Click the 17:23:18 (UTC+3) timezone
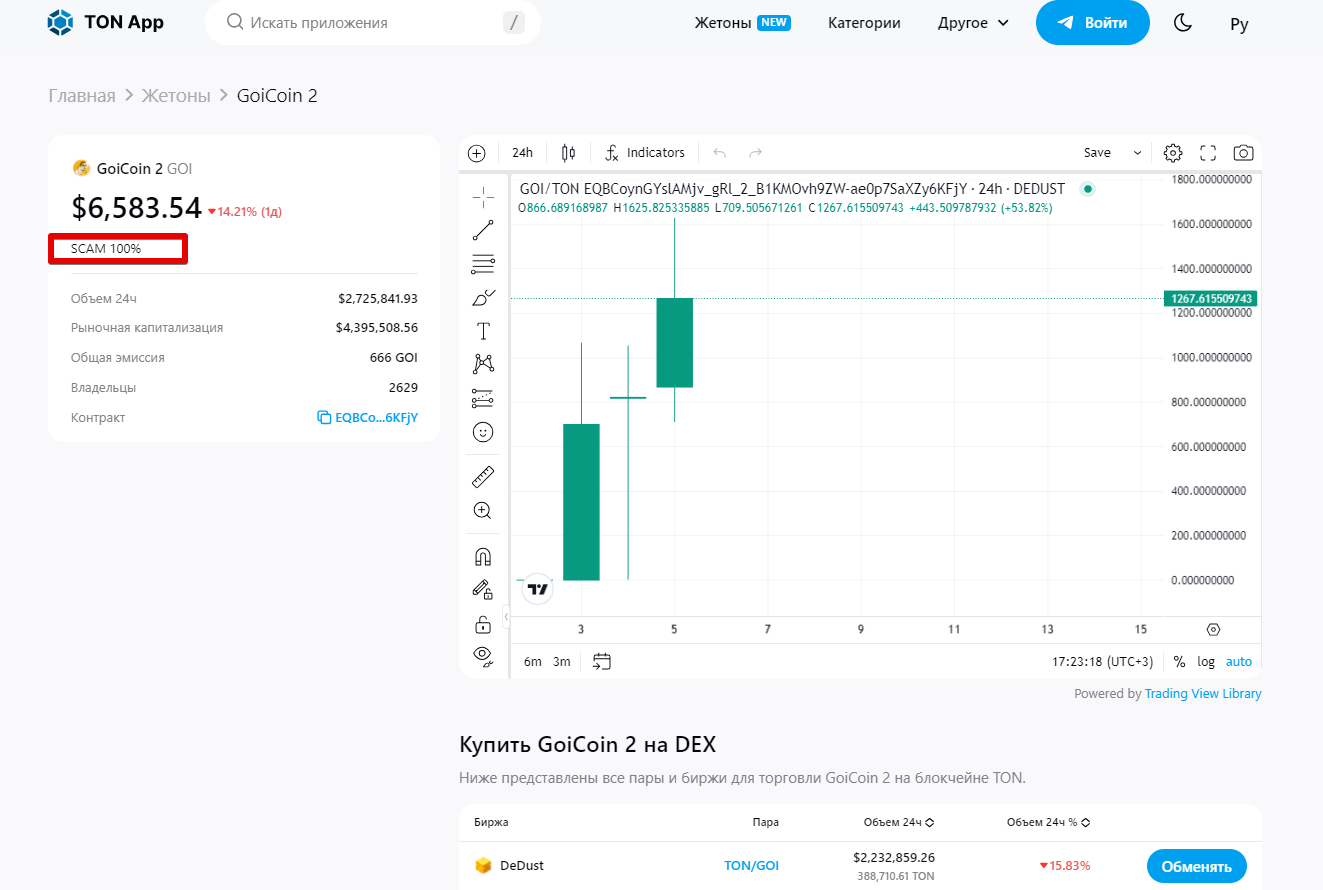Viewport: 1323px width, 890px height. click(1103, 662)
